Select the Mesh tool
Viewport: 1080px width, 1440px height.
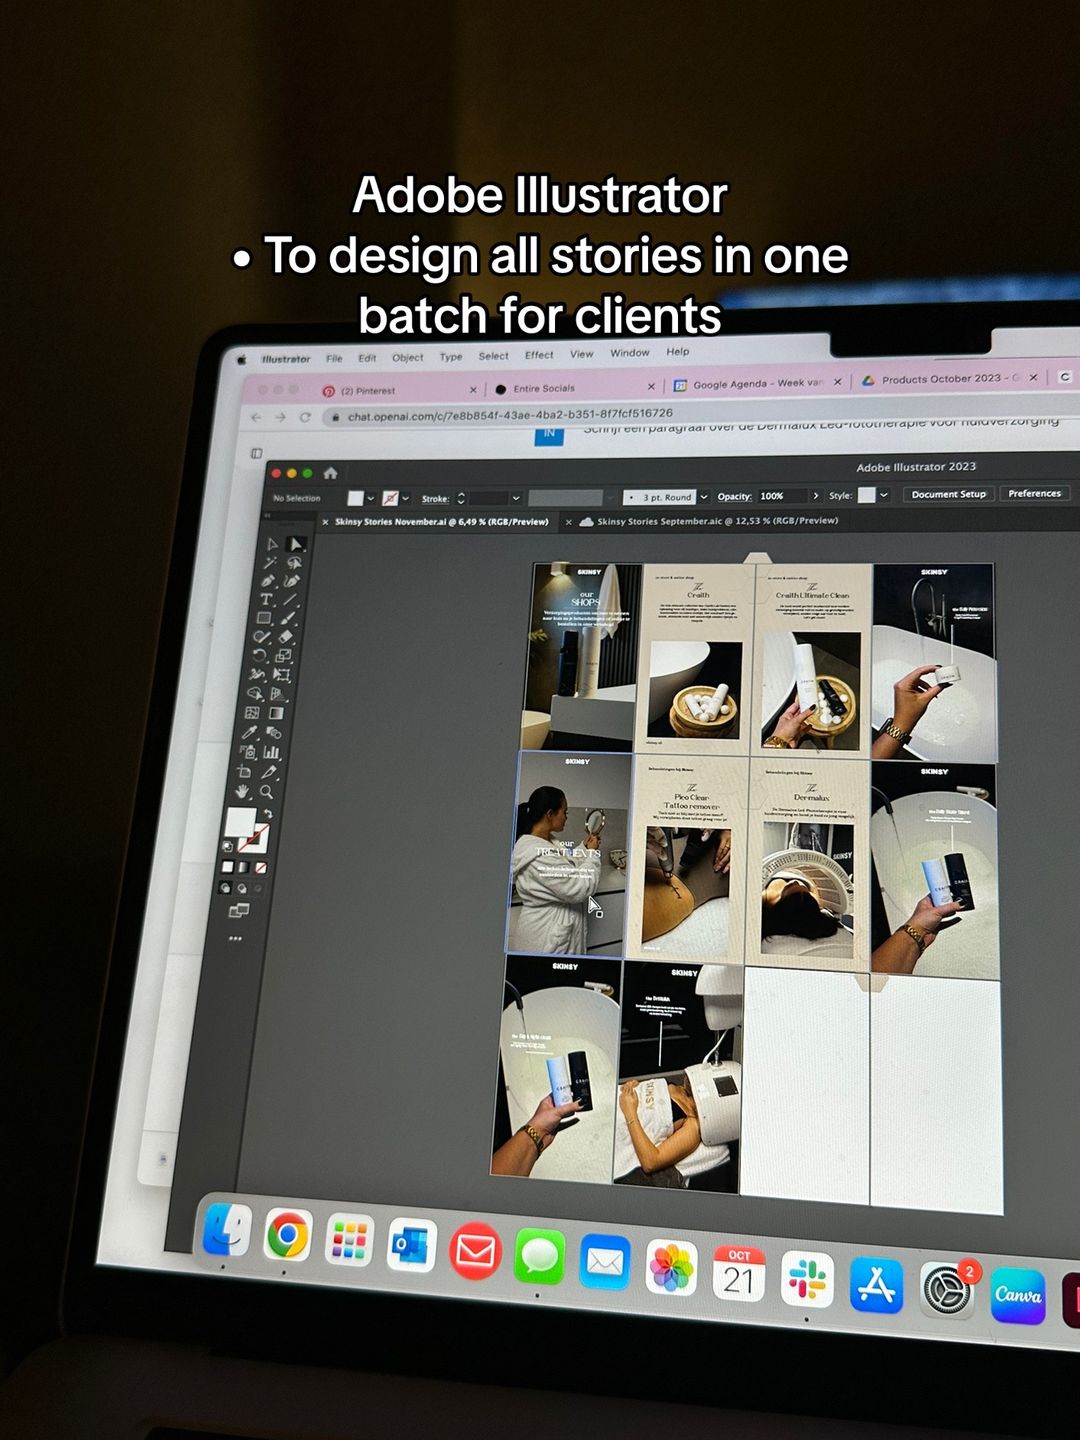(252, 712)
